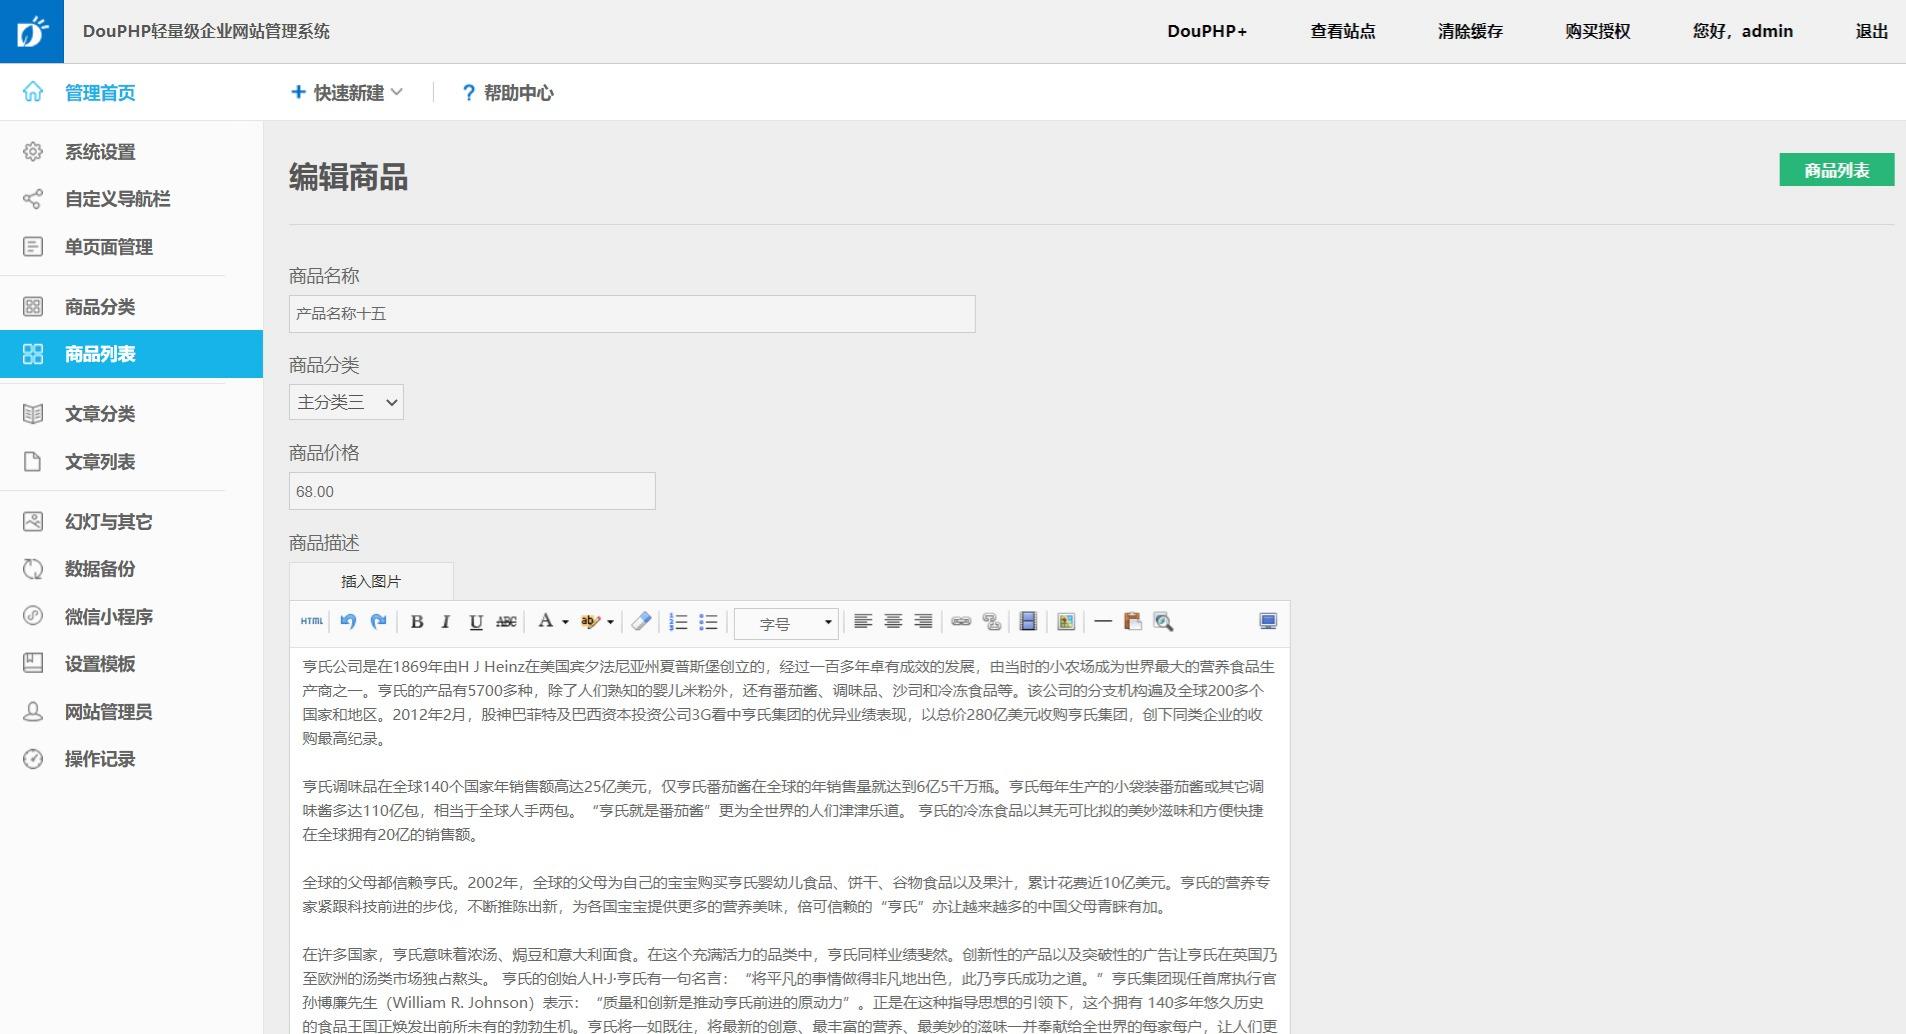The width and height of the screenshot is (1906, 1034).
Task: Switch to the 插入图片 tab
Action: (371, 580)
